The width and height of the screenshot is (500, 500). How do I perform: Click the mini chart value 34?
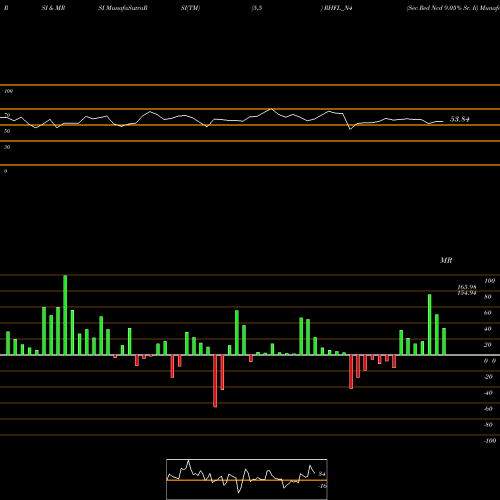point(322,474)
